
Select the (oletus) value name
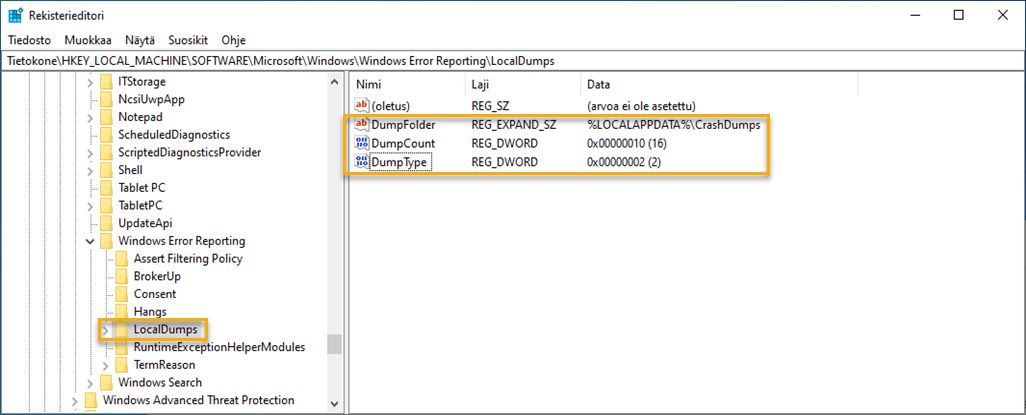391,105
